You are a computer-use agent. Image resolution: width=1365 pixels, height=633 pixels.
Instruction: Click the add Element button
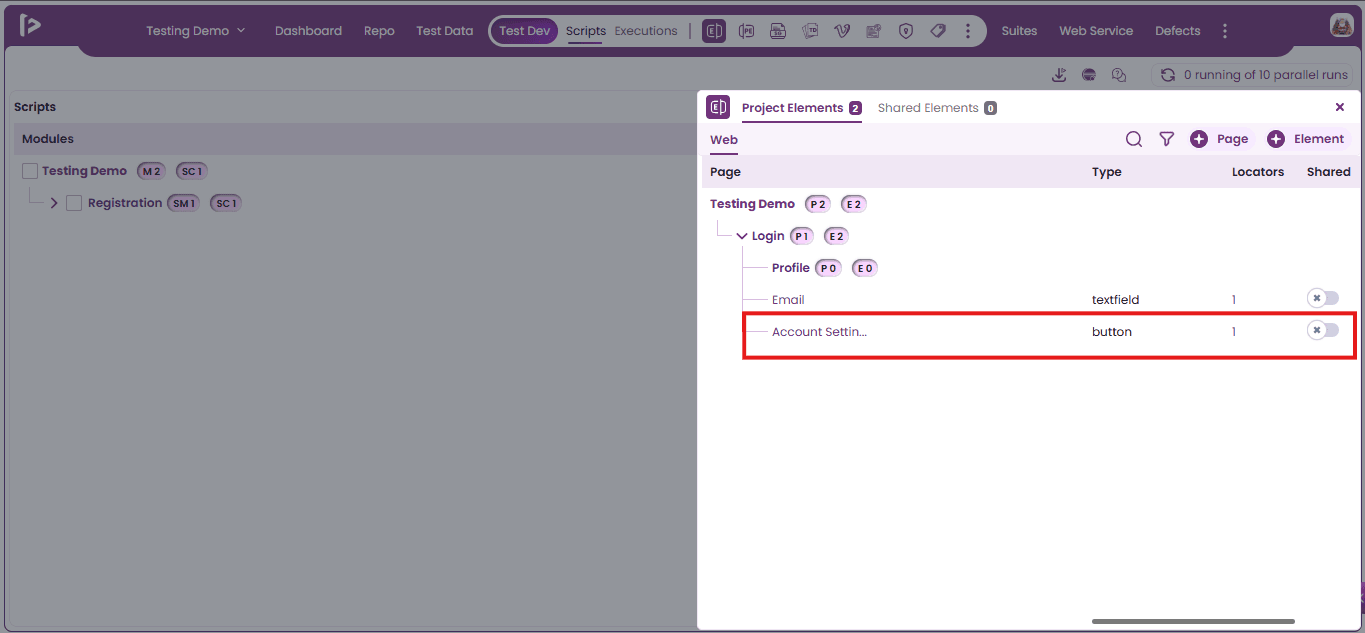1306,139
